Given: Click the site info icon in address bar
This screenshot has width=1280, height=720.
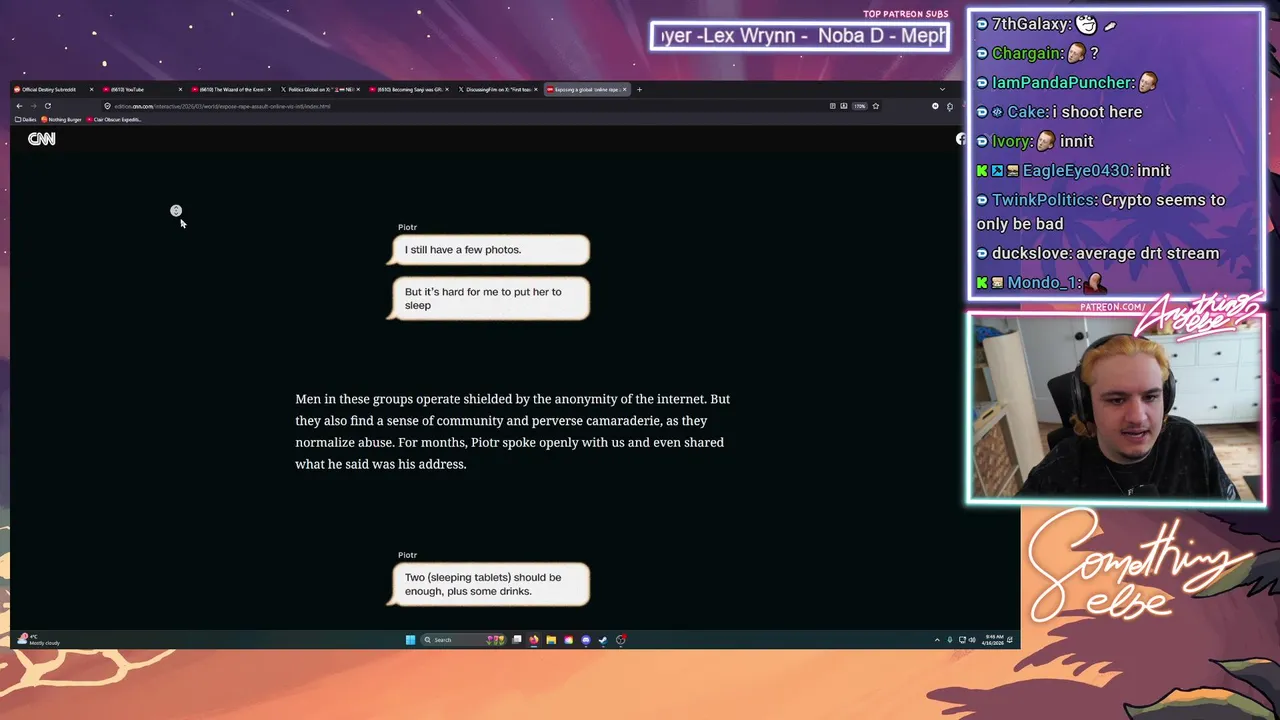Looking at the screenshot, I should click(x=107, y=106).
